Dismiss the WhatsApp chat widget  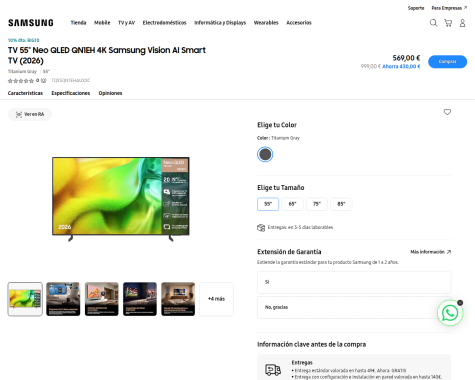(x=460, y=303)
